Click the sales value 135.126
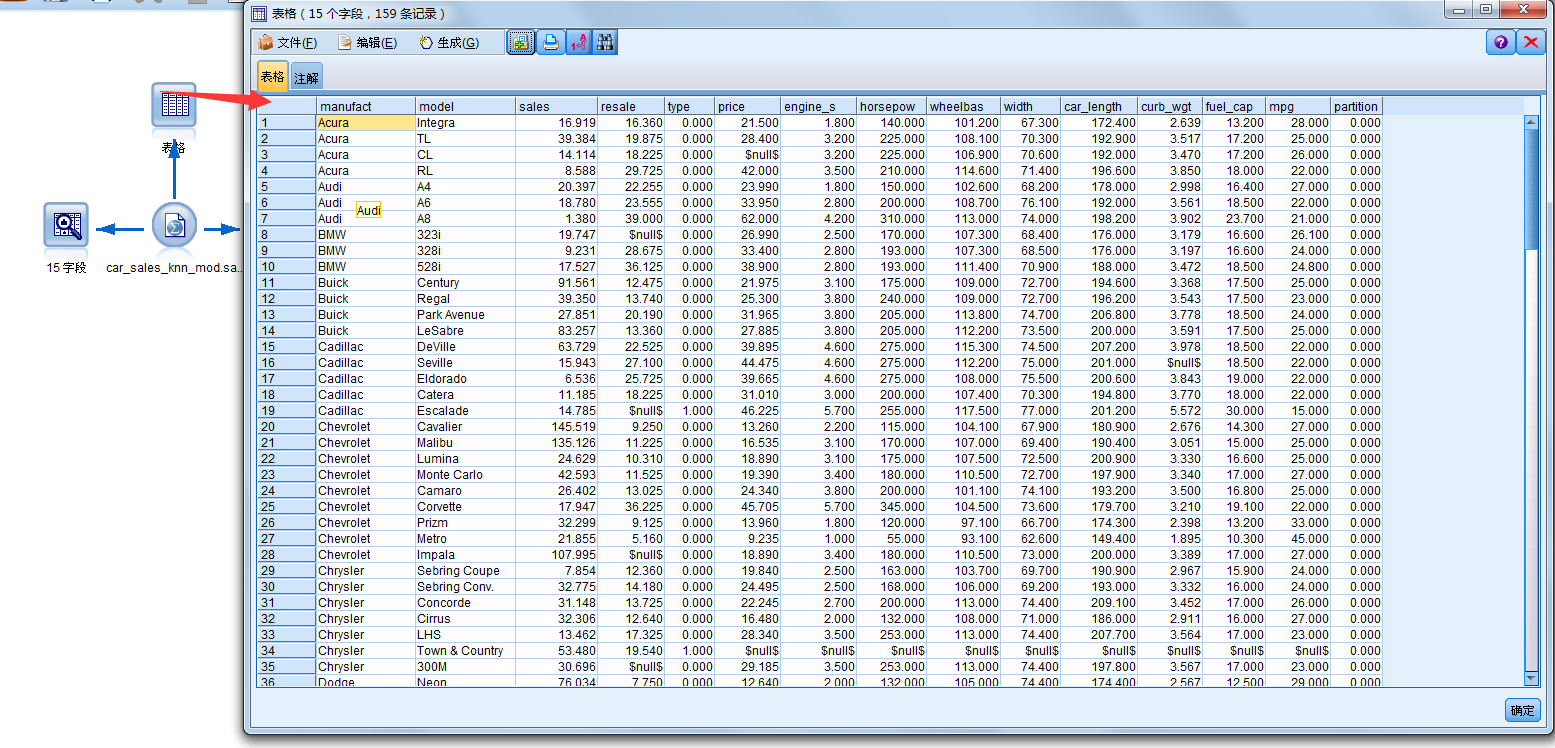The width and height of the screenshot is (1555, 748). (556, 443)
